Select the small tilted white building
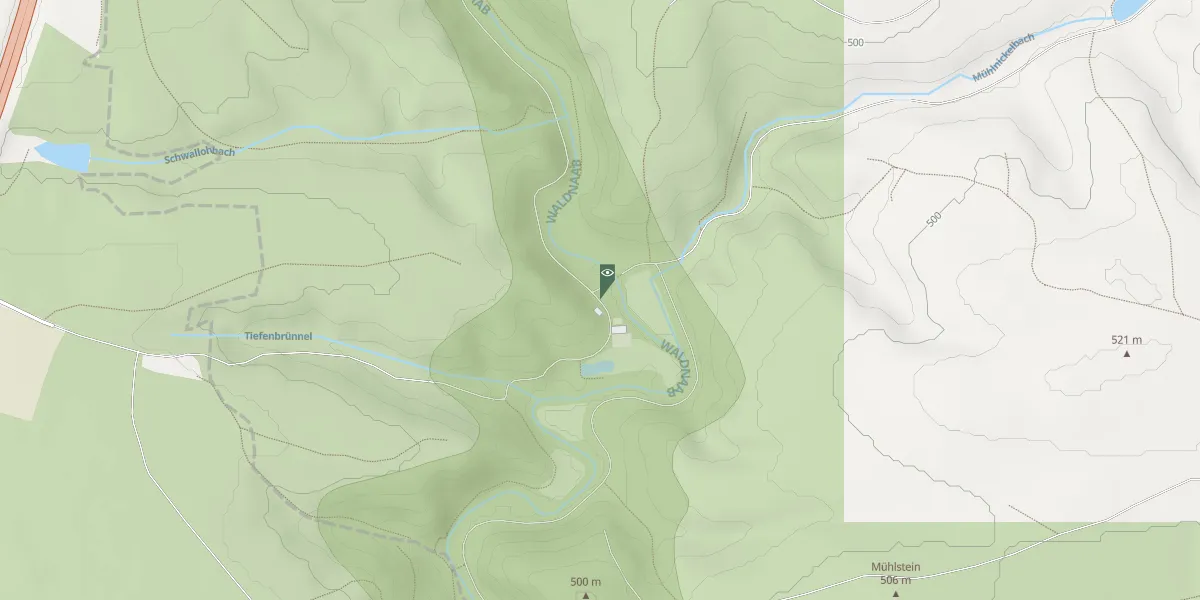Viewport: 1200px width, 600px height. tap(599, 312)
